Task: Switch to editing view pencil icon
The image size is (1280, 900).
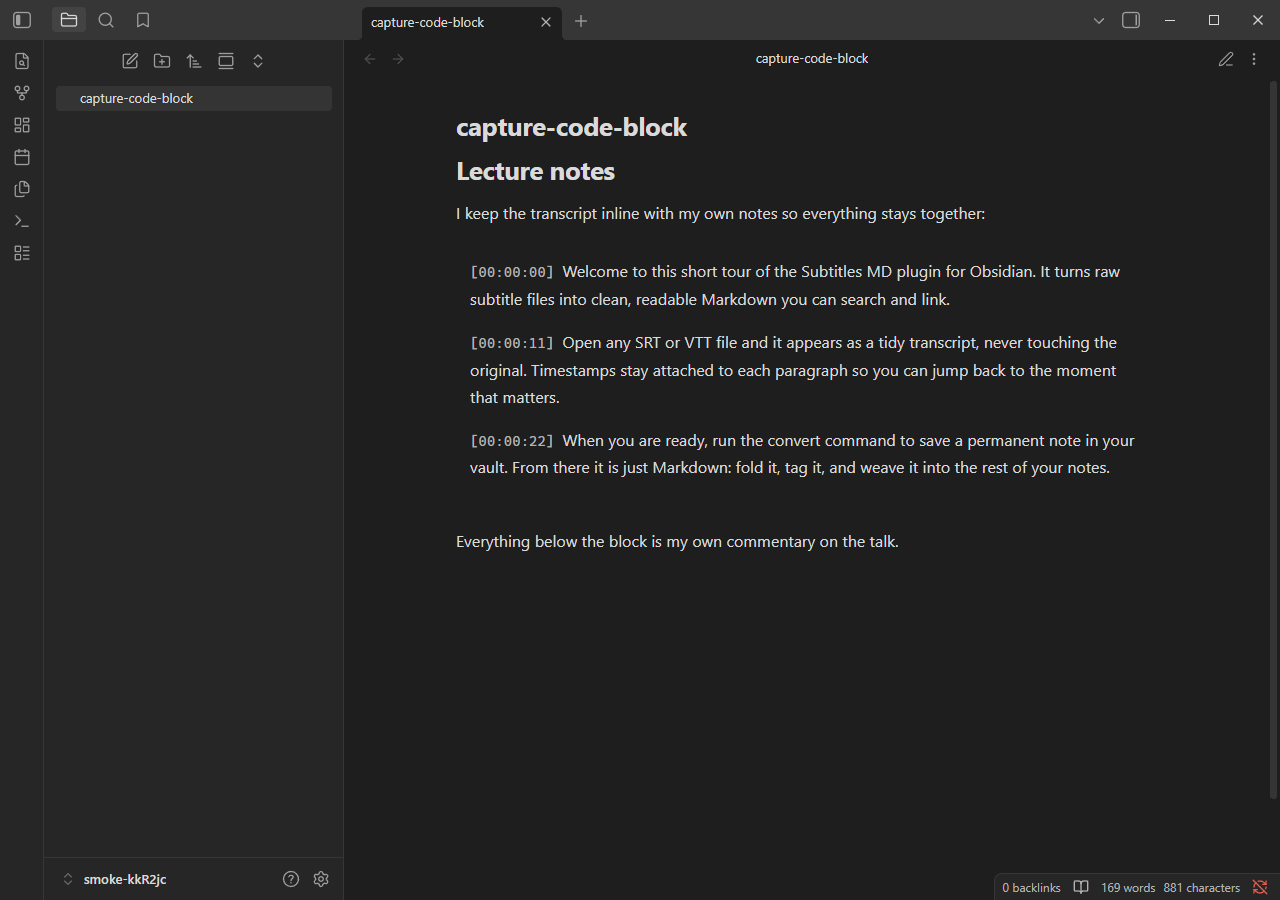Action: pos(1226,59)
